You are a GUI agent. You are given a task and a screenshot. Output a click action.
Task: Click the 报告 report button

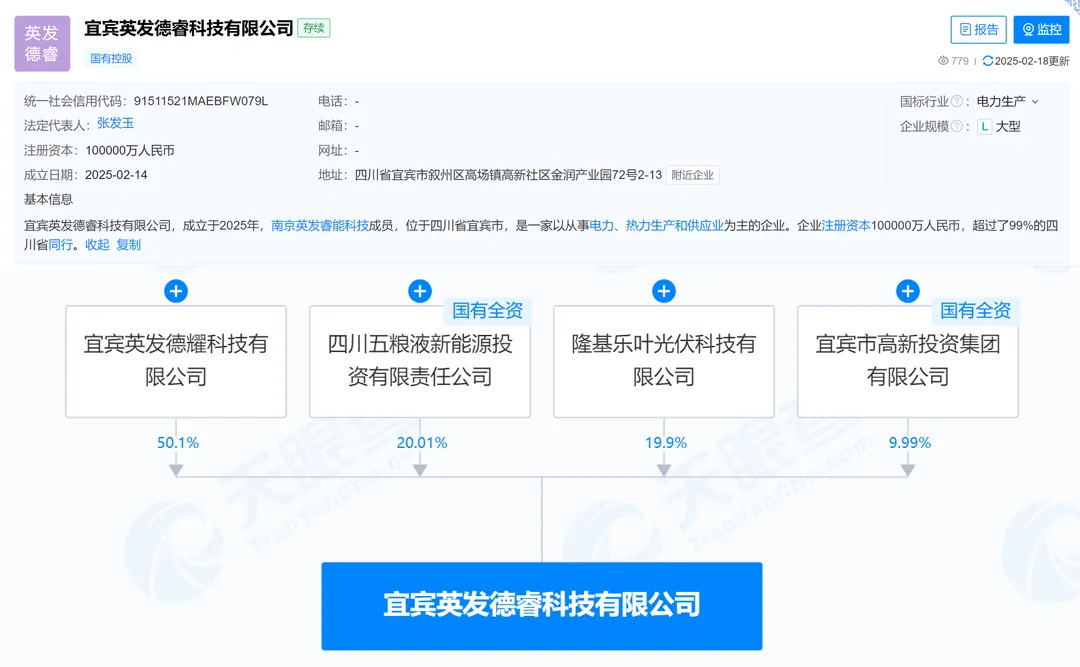click(978, 30)
